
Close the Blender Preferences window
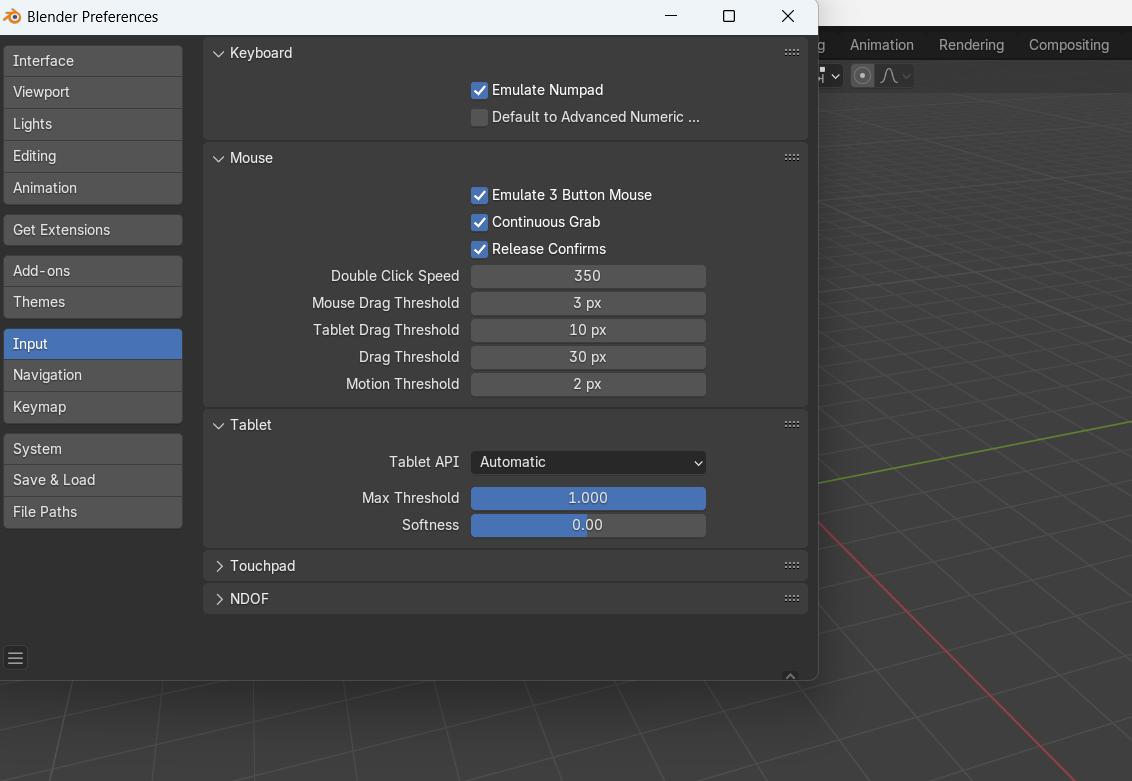point(788,16)
